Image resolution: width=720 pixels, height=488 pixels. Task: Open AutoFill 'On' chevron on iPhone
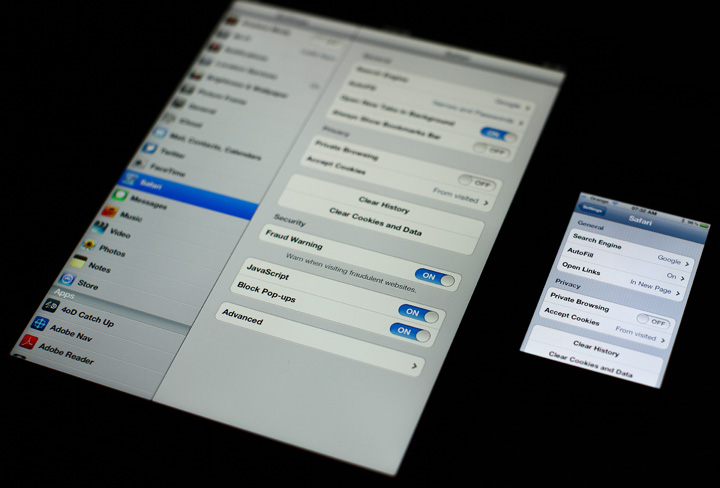(x=682, y=278)
